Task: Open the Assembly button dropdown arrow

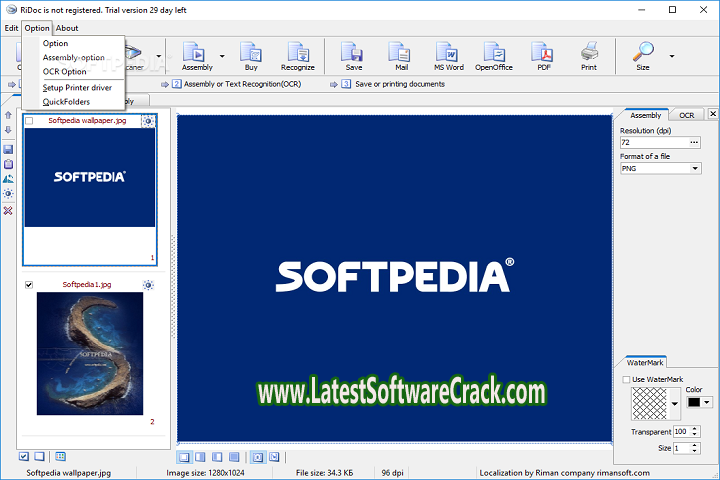Action: pyautogui.click(x=222, y=56)
